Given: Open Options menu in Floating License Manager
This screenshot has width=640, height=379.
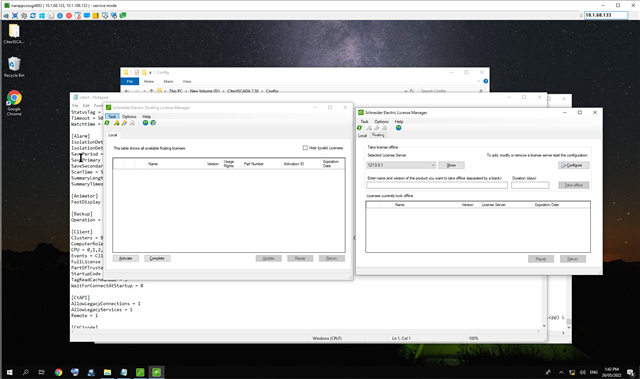Looking at the screenshot, I should coord(129,116).
